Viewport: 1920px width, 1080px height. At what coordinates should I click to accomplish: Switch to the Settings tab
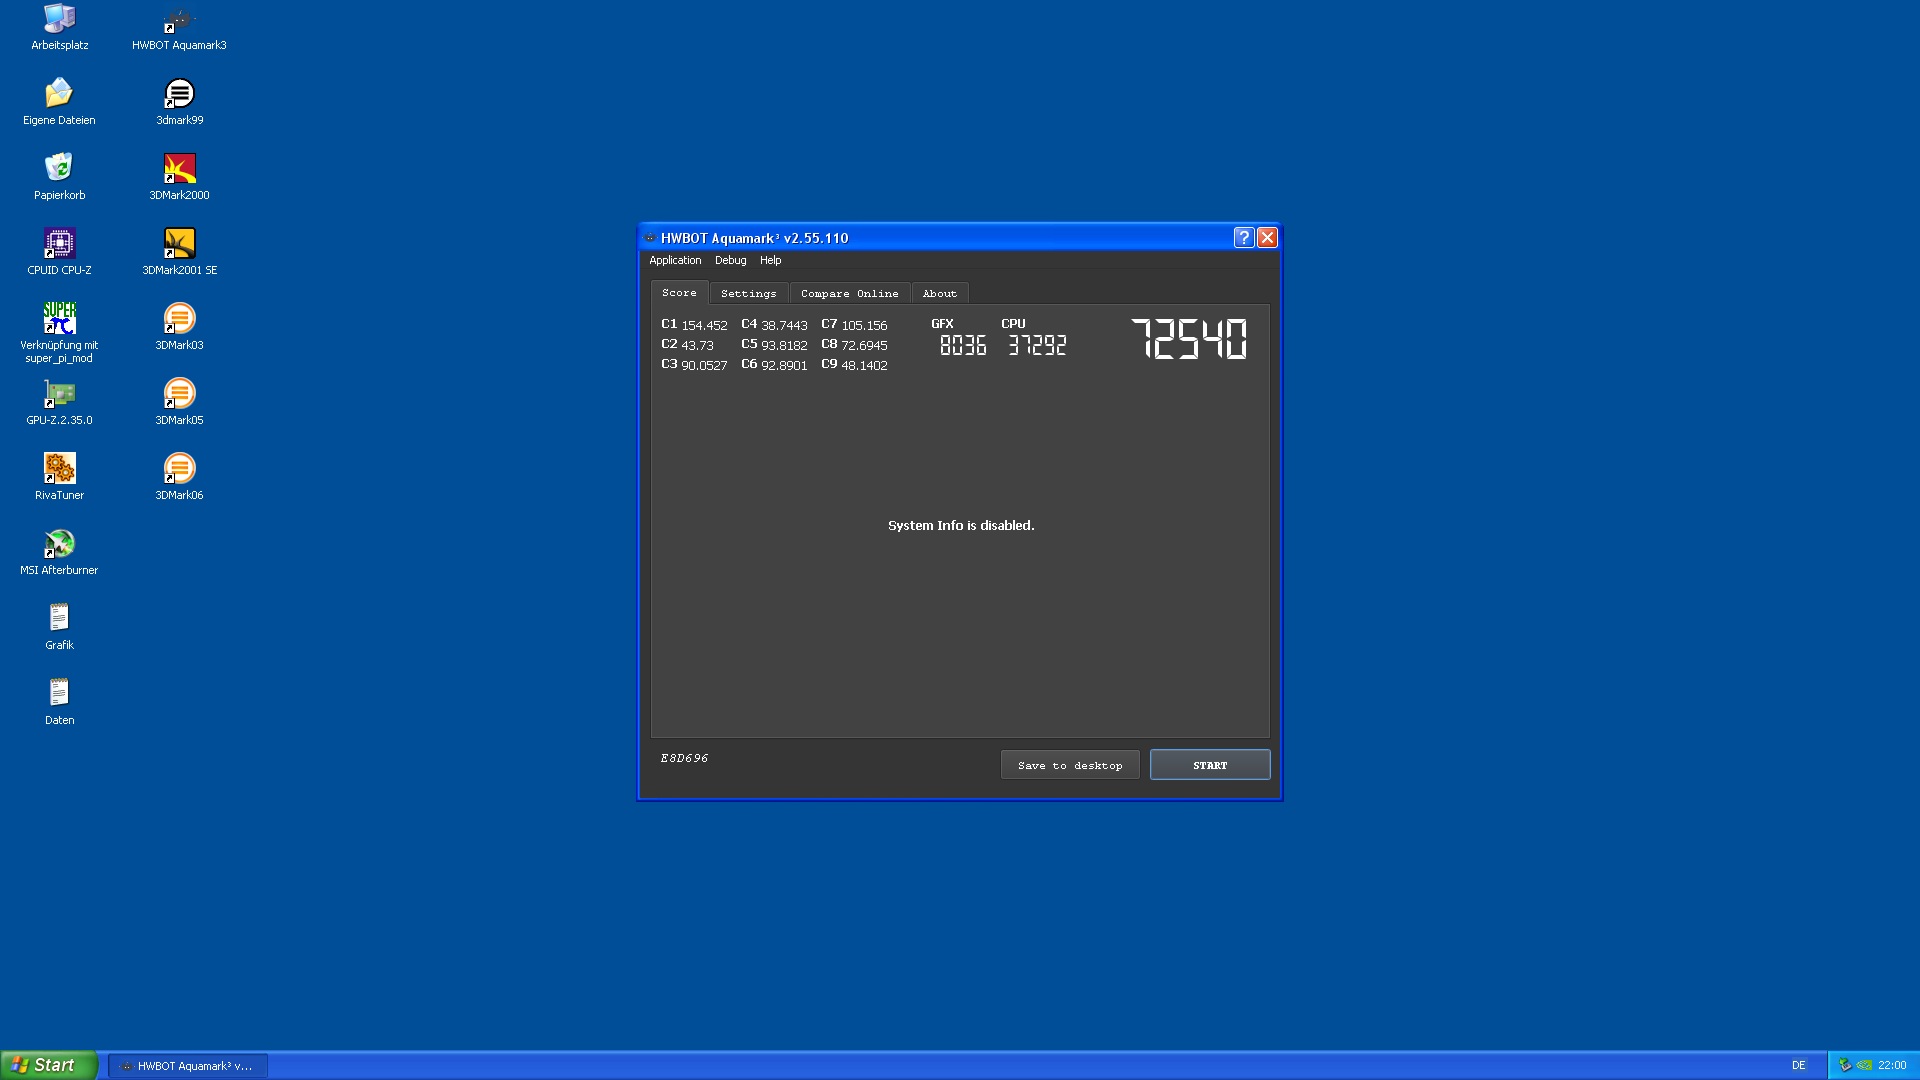[x=749, y=294]
